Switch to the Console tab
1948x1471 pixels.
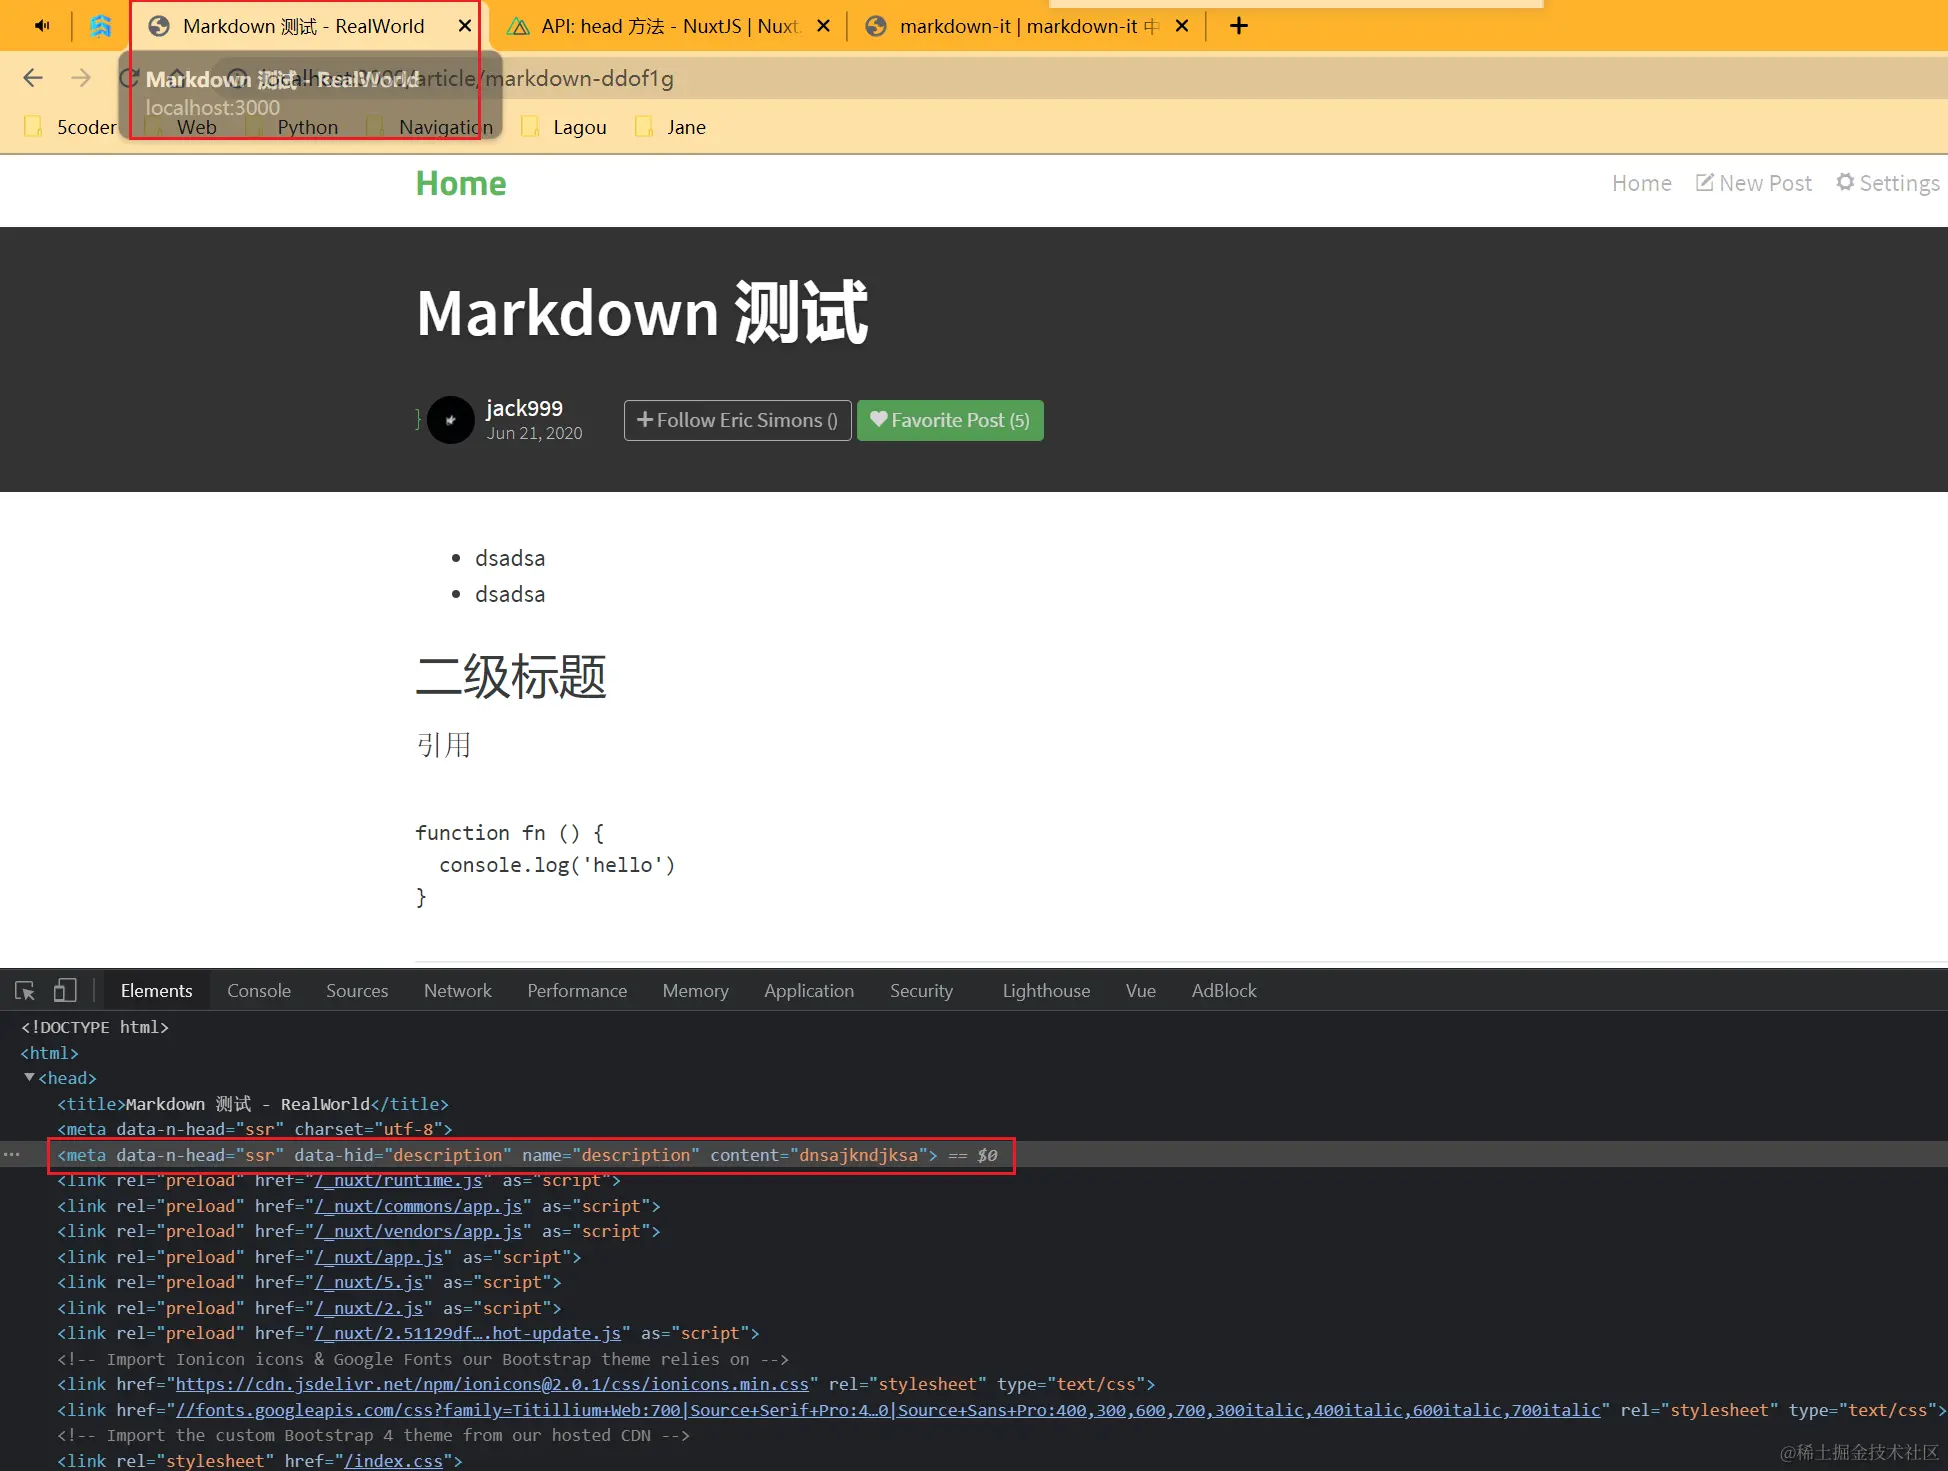259,991
